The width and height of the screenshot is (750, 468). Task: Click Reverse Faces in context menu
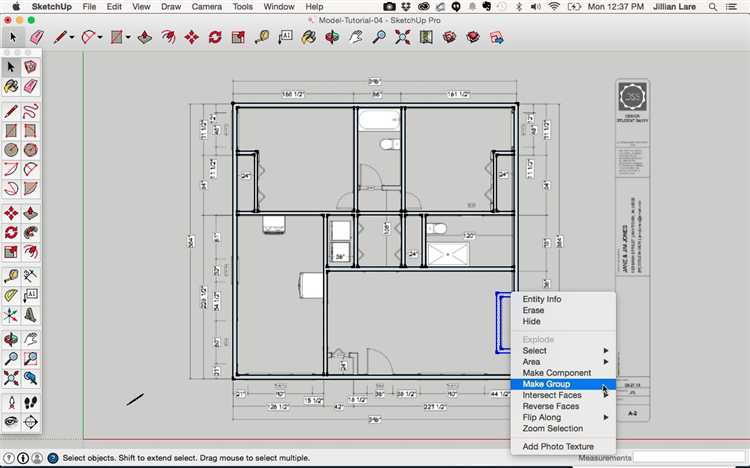550,406
